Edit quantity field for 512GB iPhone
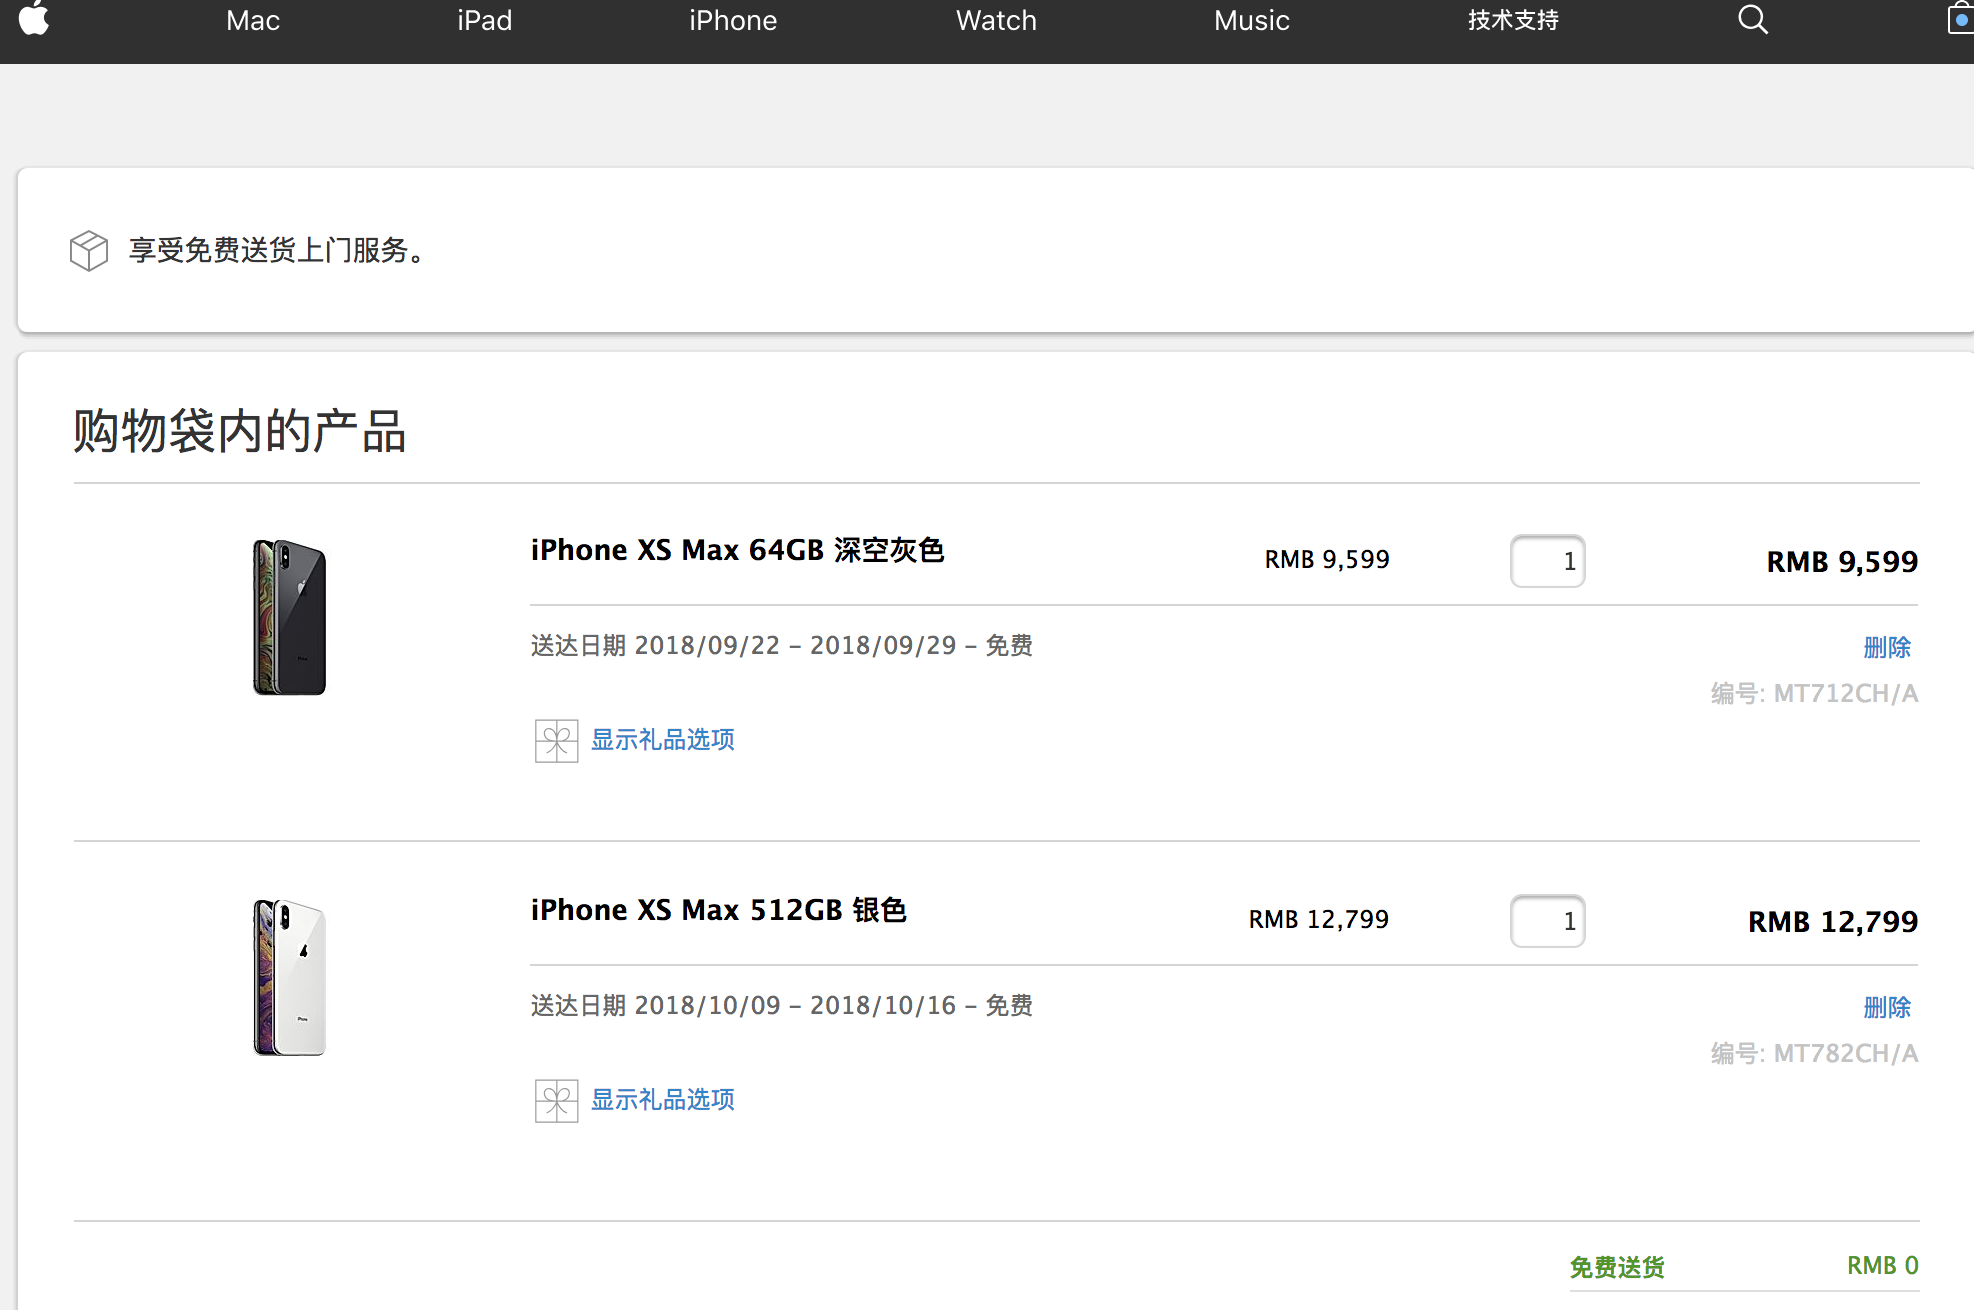 pos(1547,921)
